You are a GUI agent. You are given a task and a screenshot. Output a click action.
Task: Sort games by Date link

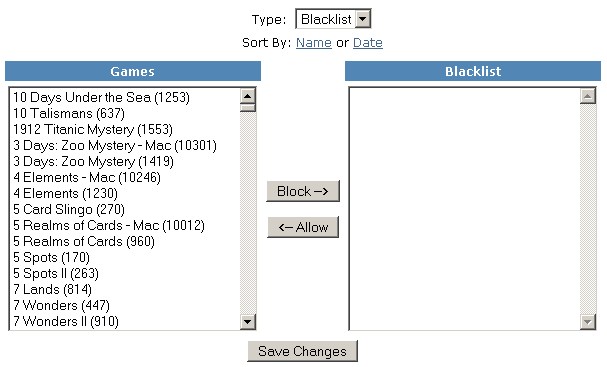368,43
